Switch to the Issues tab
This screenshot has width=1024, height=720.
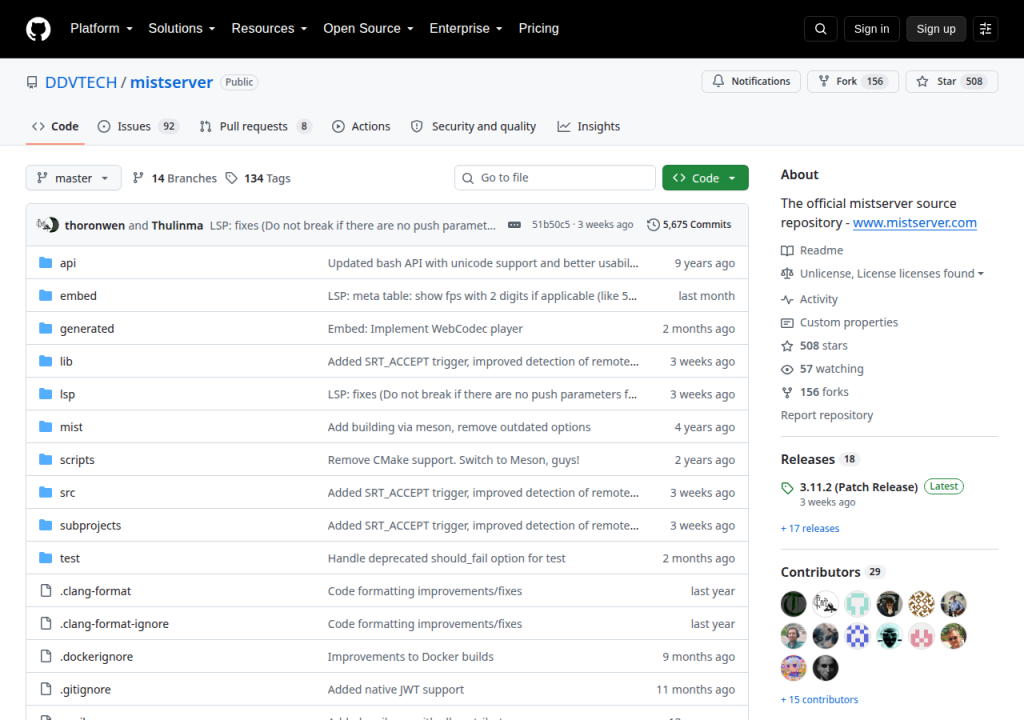138,126
